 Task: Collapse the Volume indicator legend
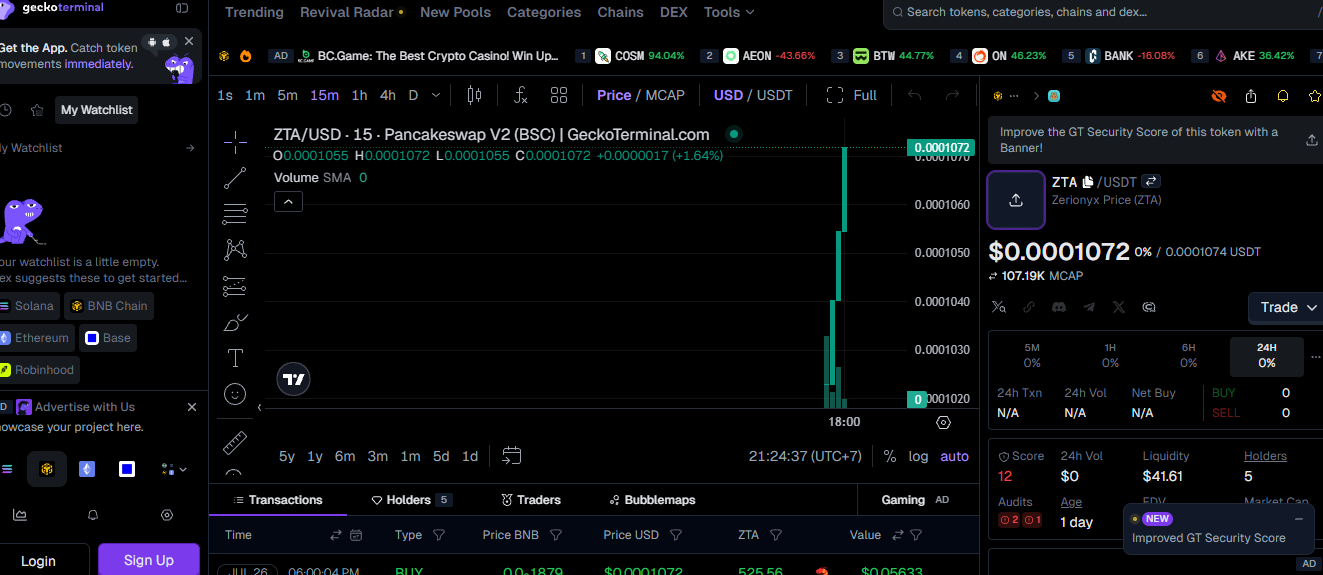pos(287,201)
